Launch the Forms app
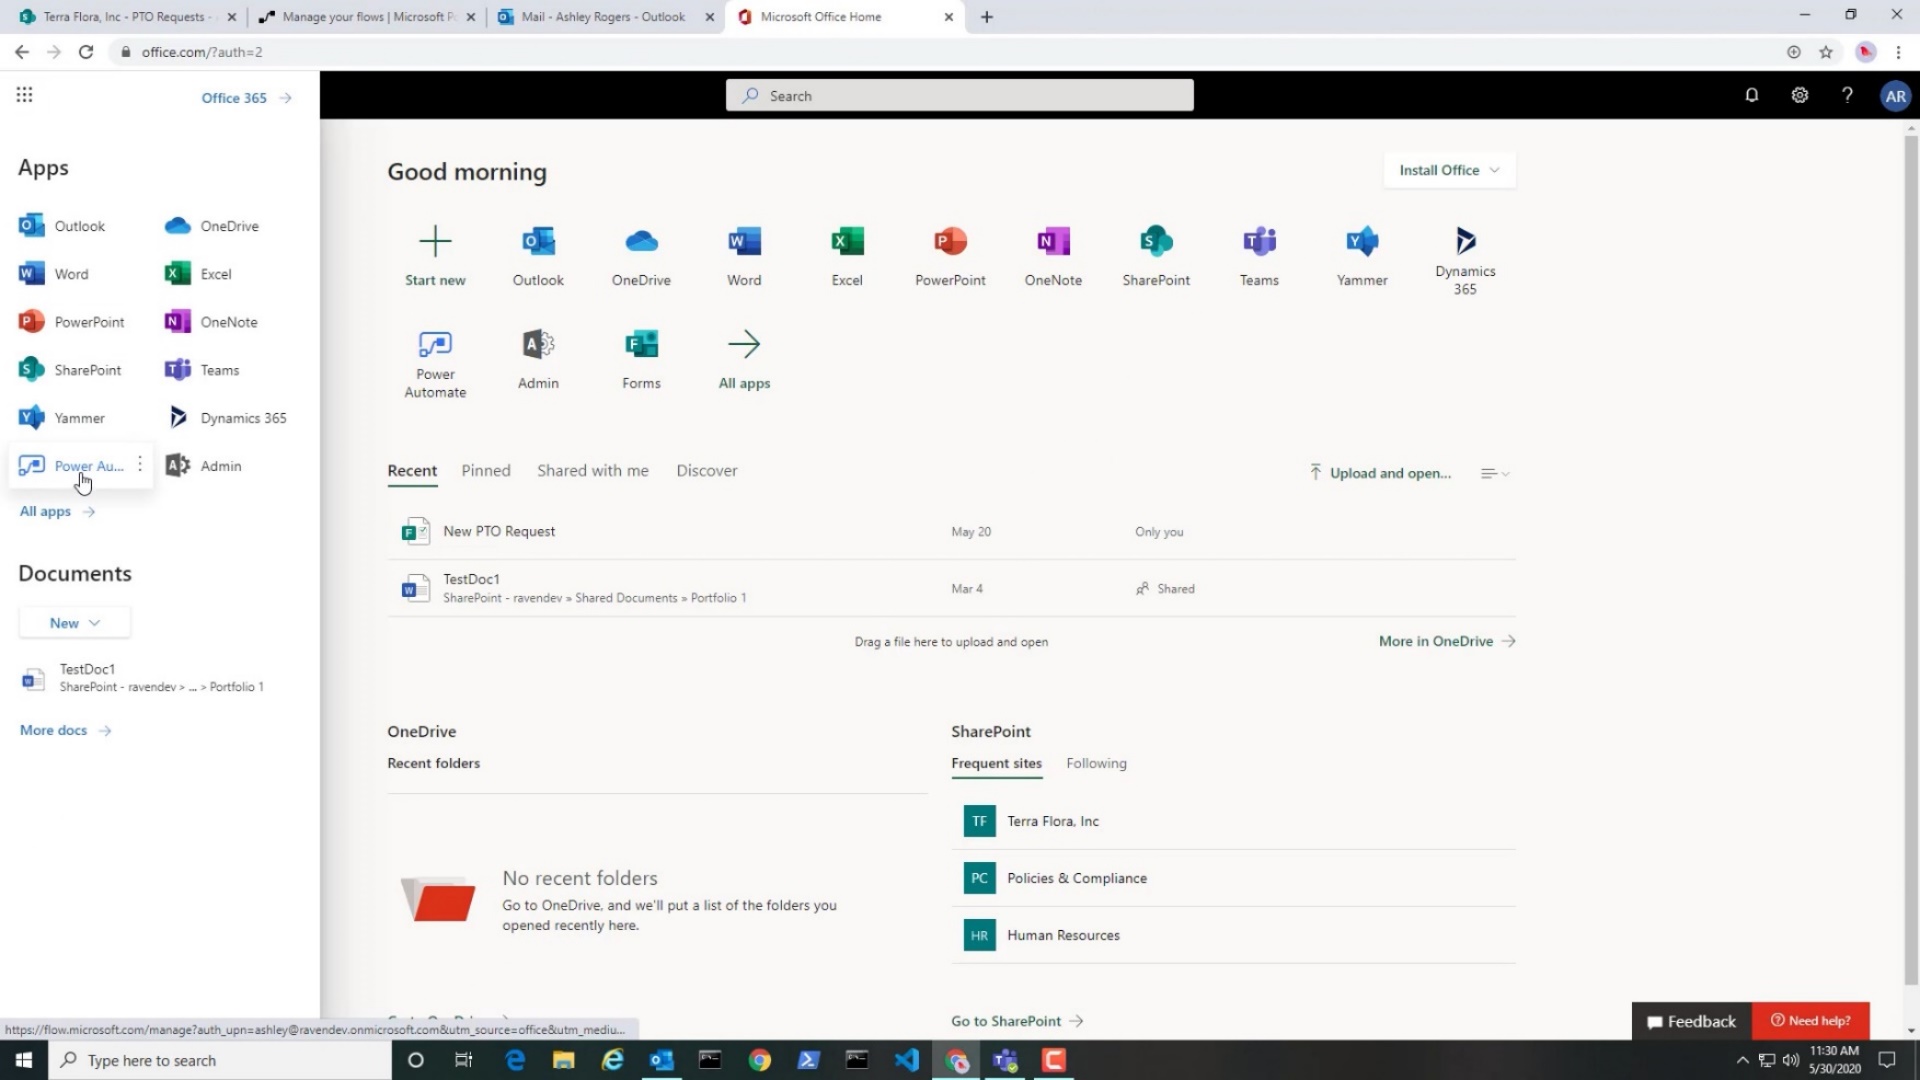The image size is (1920, 1080). tap(641, 359)
